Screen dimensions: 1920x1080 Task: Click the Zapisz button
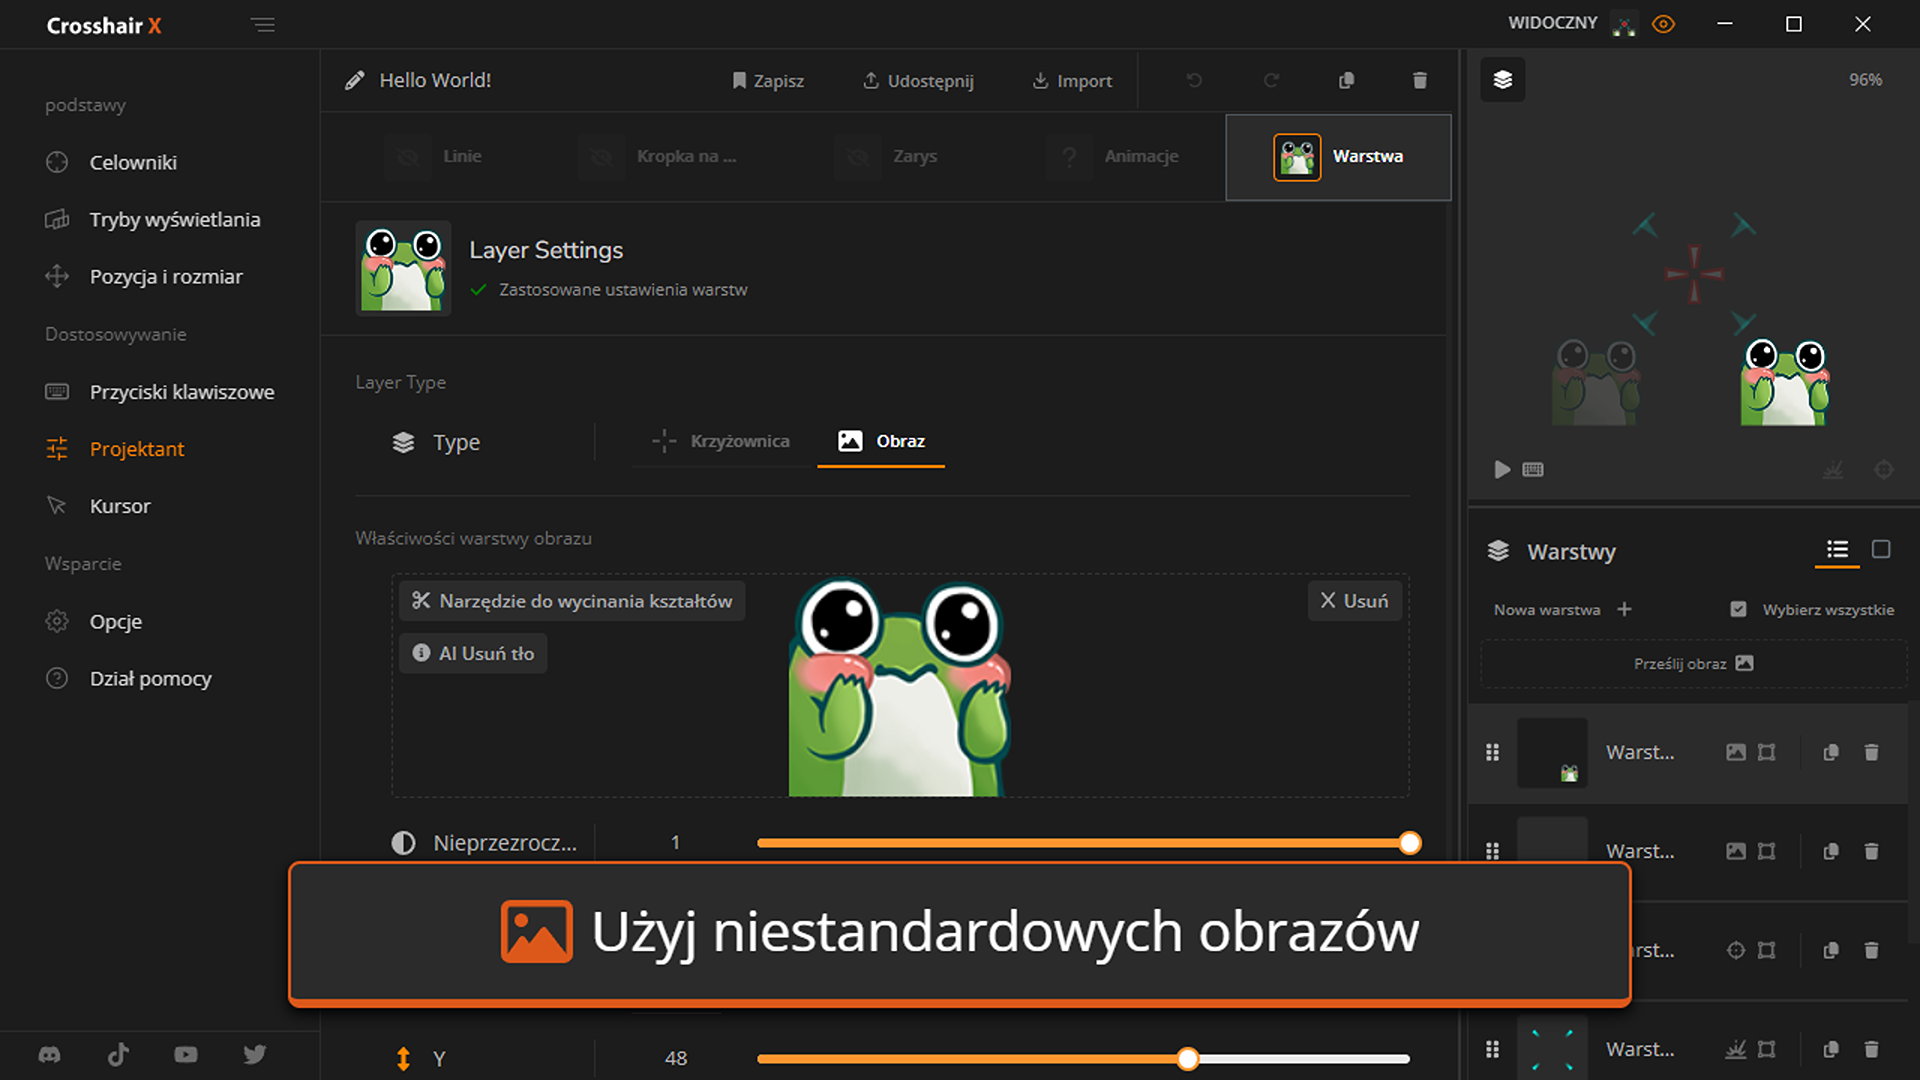(767, 81)
